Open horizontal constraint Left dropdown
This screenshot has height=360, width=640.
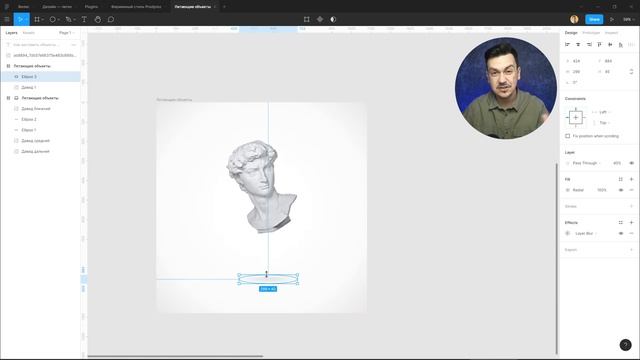(604, 112)
